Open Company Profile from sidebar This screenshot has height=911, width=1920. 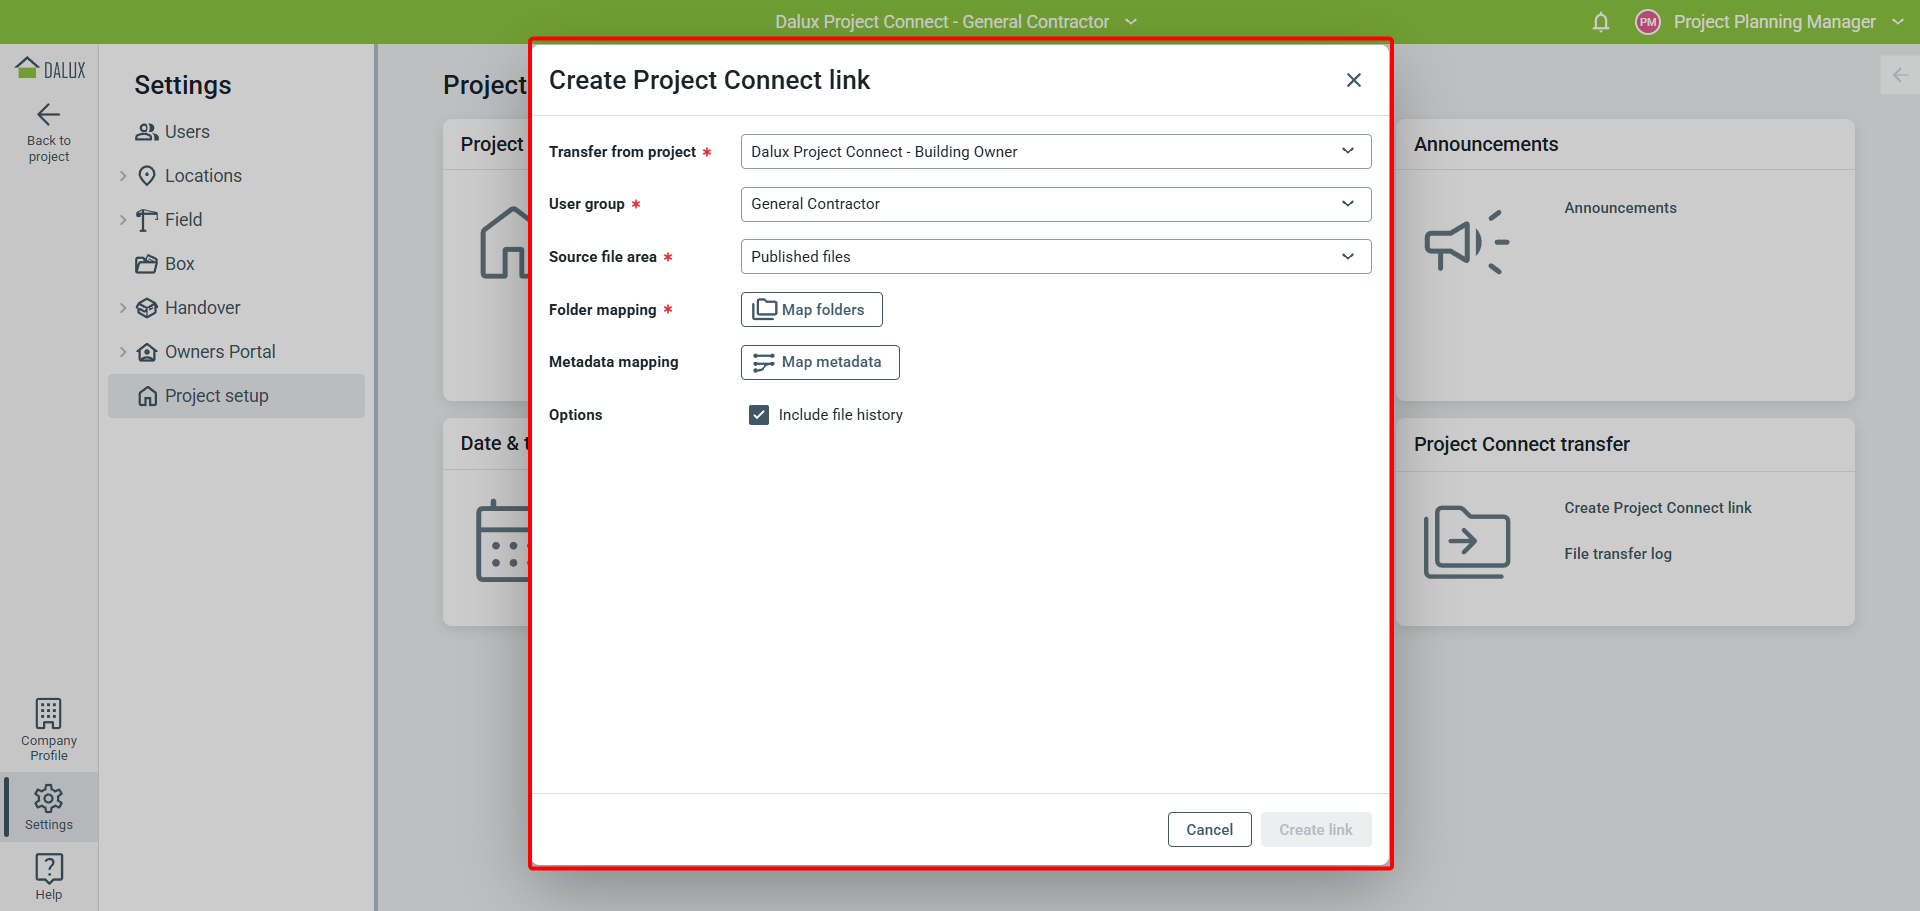click(48, 729)
